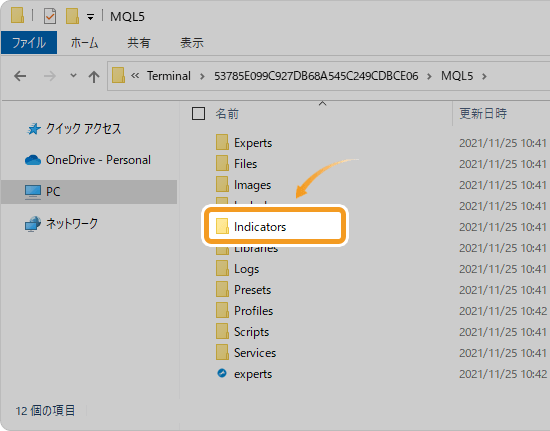
Task: Click the Profiles date 2021/11/25 10:42
Action: 503,311
